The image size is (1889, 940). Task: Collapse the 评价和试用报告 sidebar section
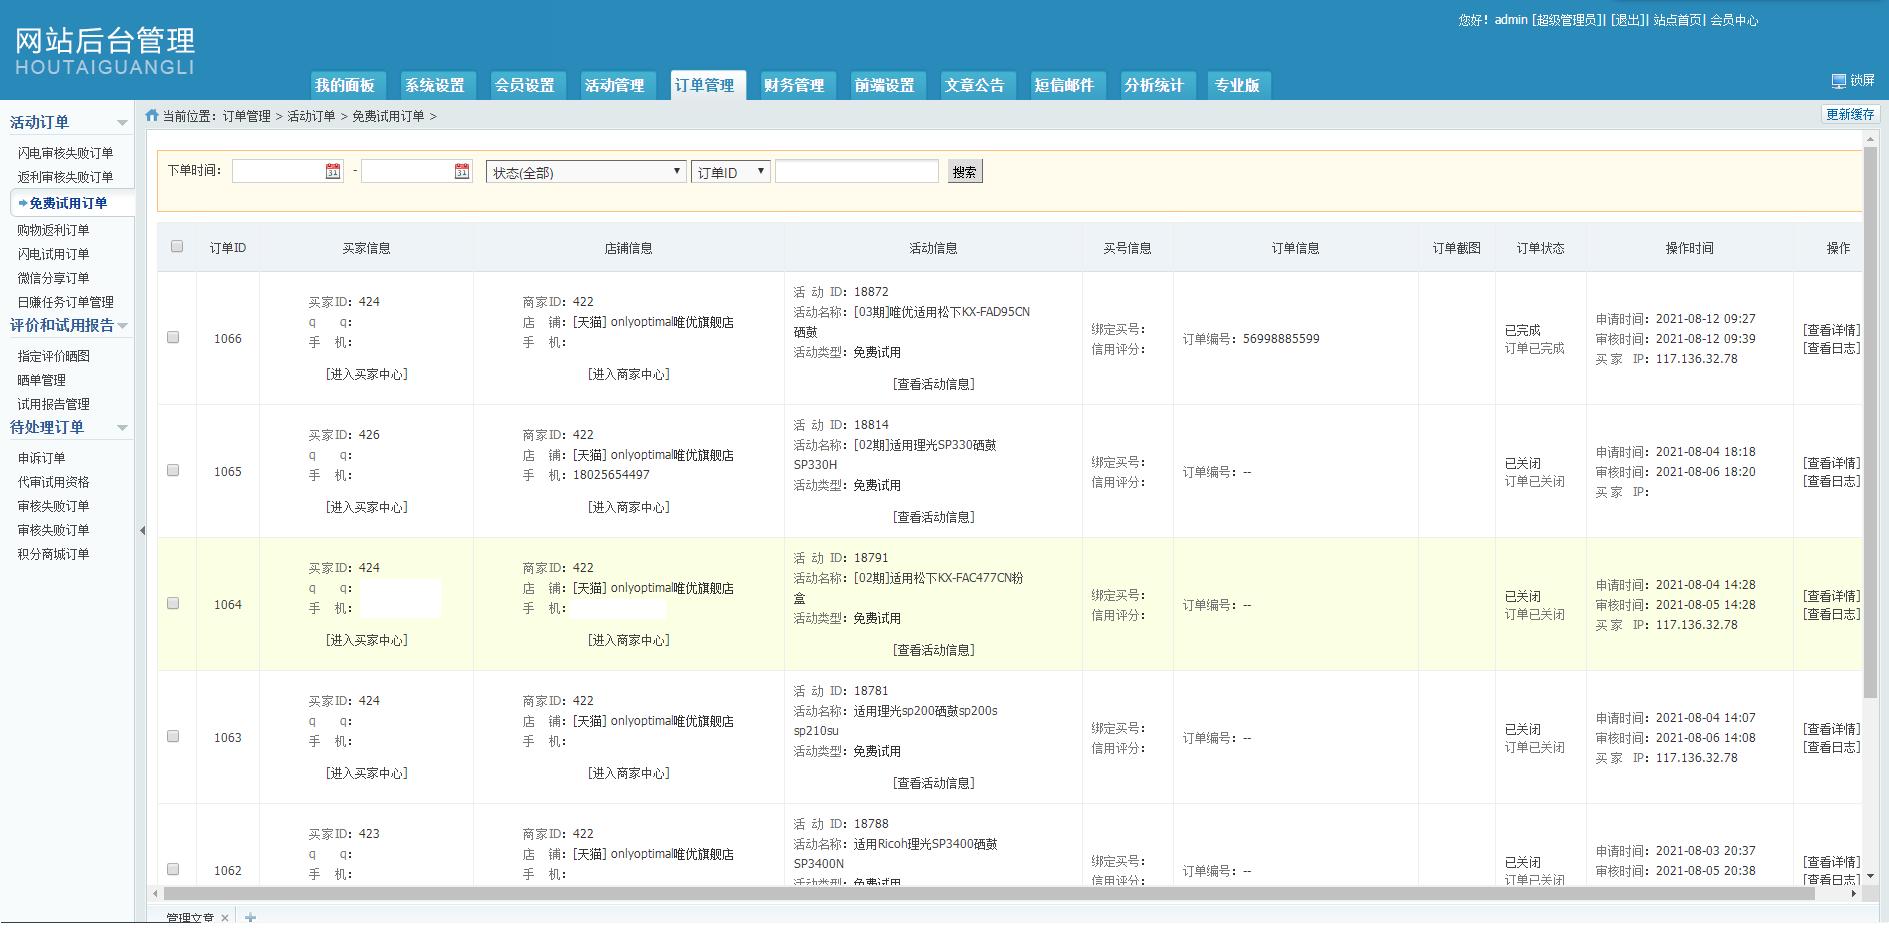(123, 325)
